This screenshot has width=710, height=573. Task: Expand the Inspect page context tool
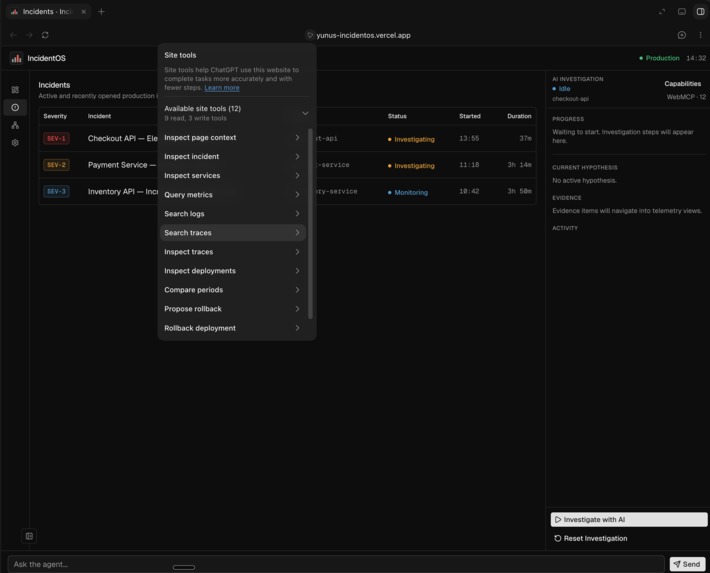(233, 138)
